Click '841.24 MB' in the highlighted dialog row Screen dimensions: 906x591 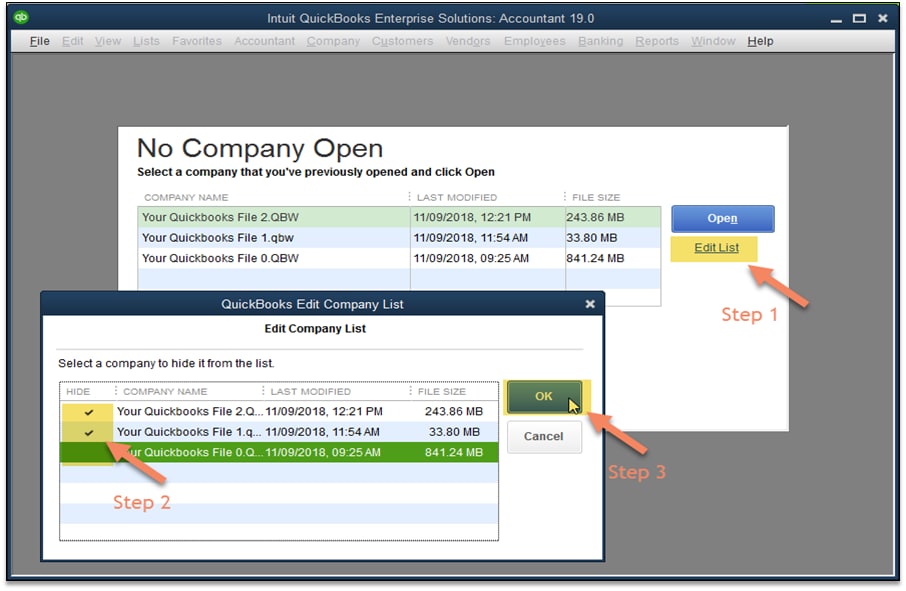[x=454, y=452]
